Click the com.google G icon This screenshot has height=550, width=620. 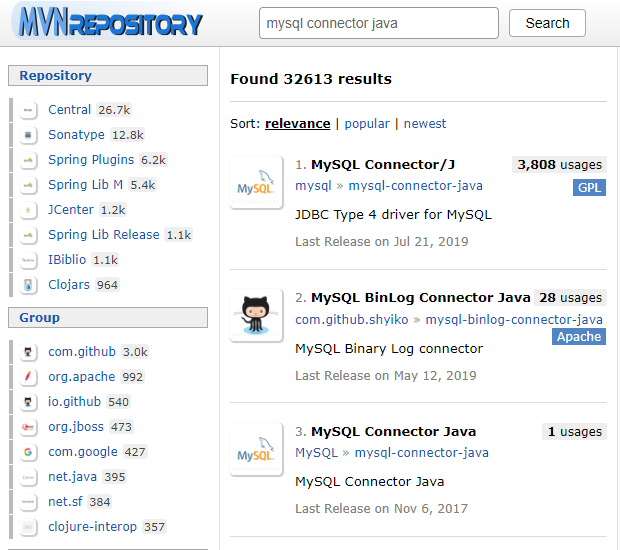click(28, 452)
